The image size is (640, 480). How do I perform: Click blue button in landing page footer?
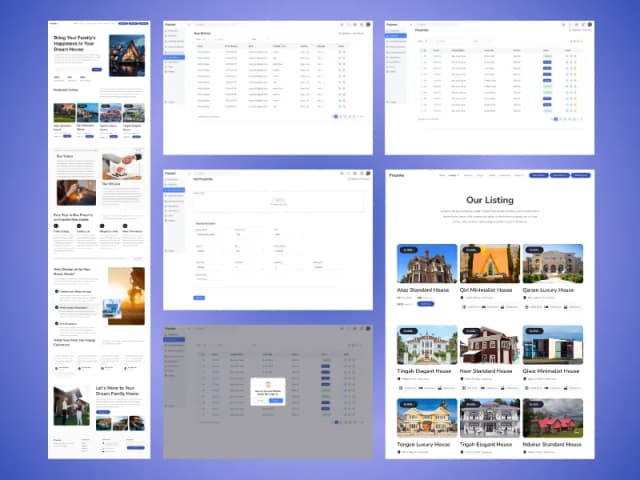click(136, 448)
